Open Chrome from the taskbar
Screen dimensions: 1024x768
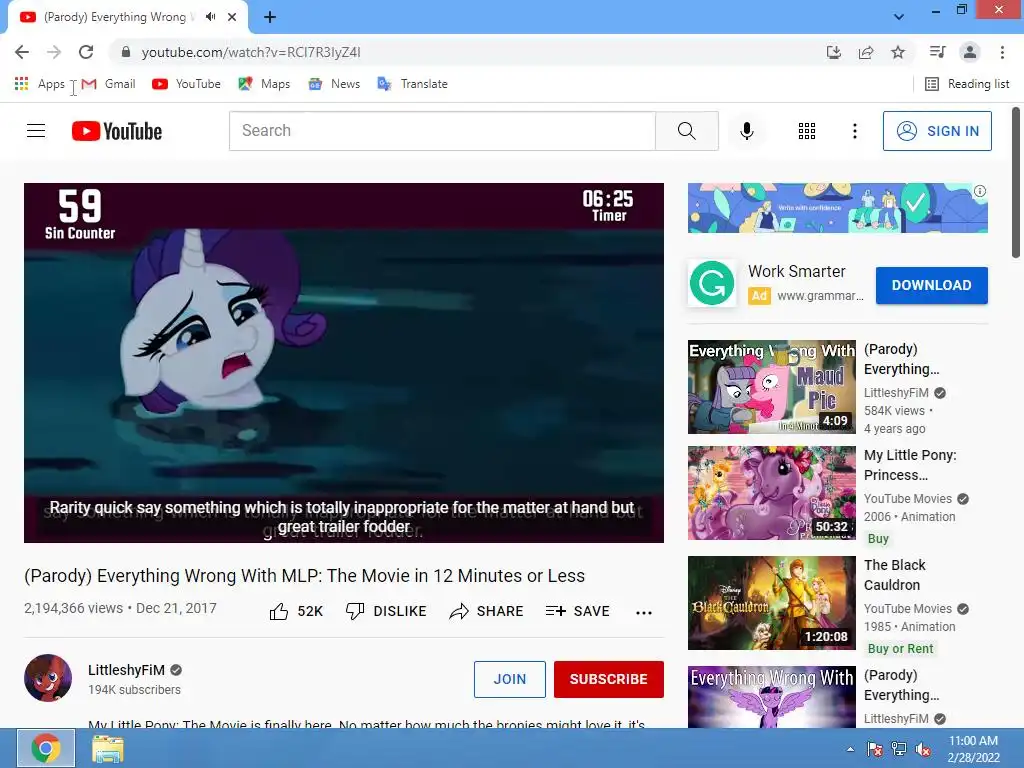coord(46,748)
